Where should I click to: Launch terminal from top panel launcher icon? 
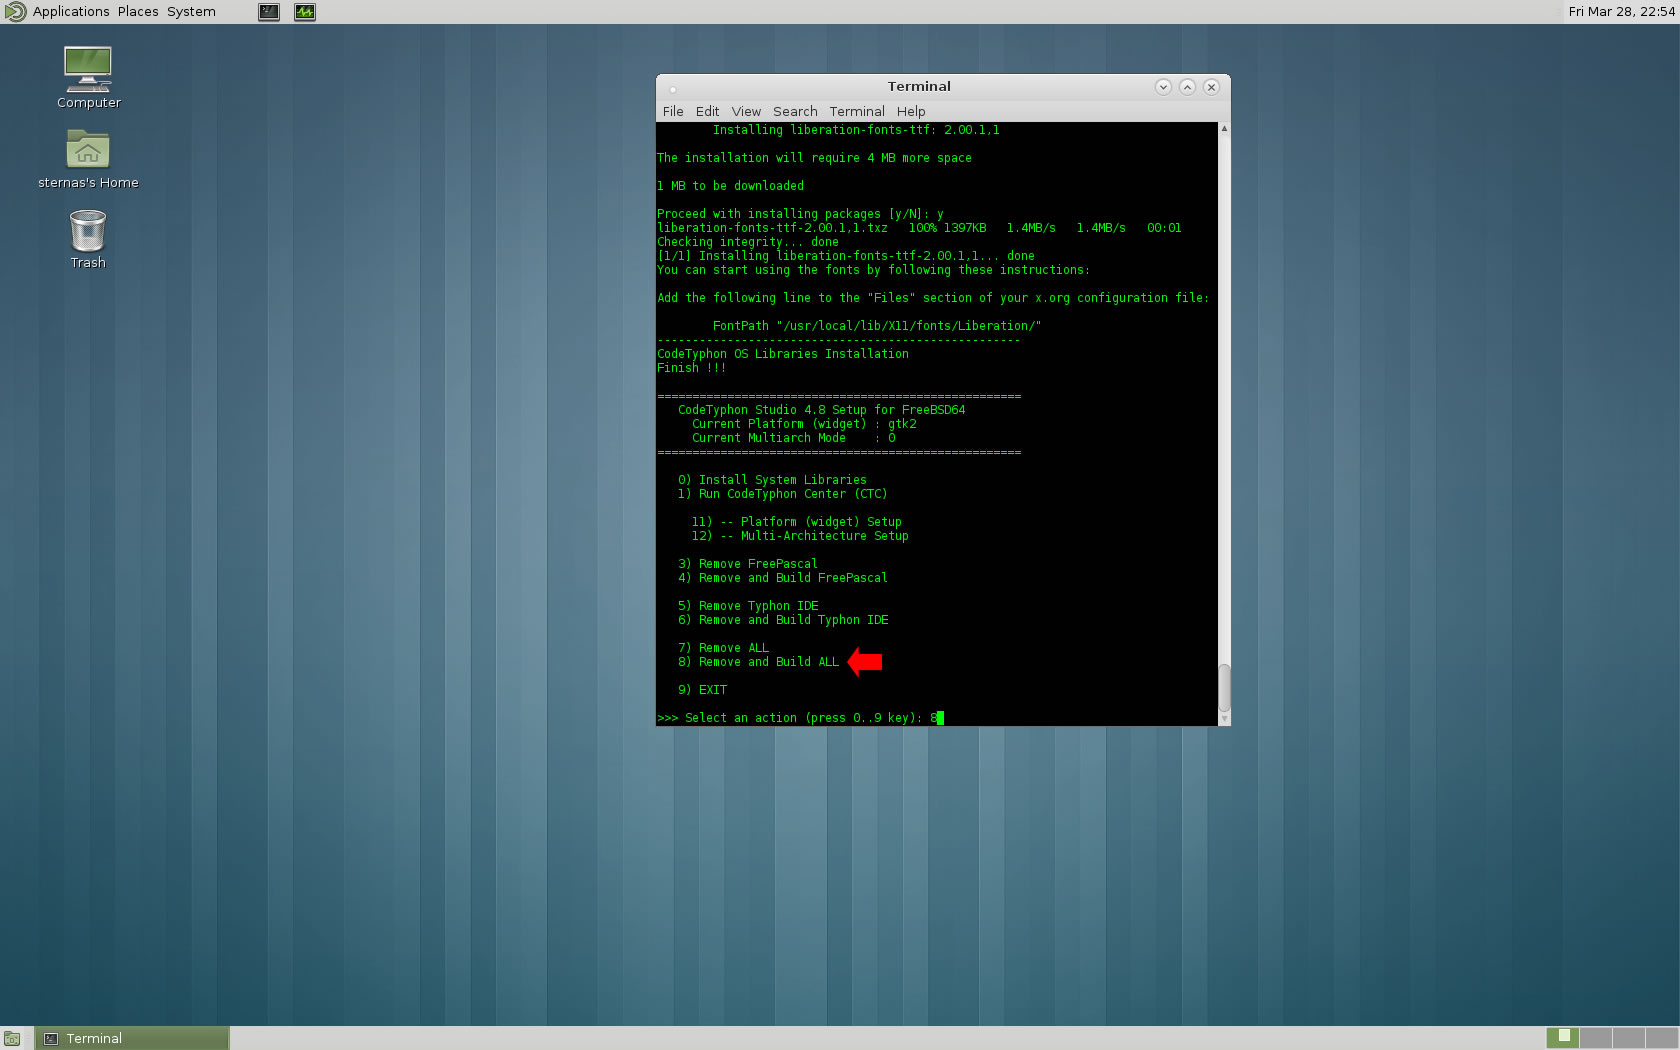[269, 12]
